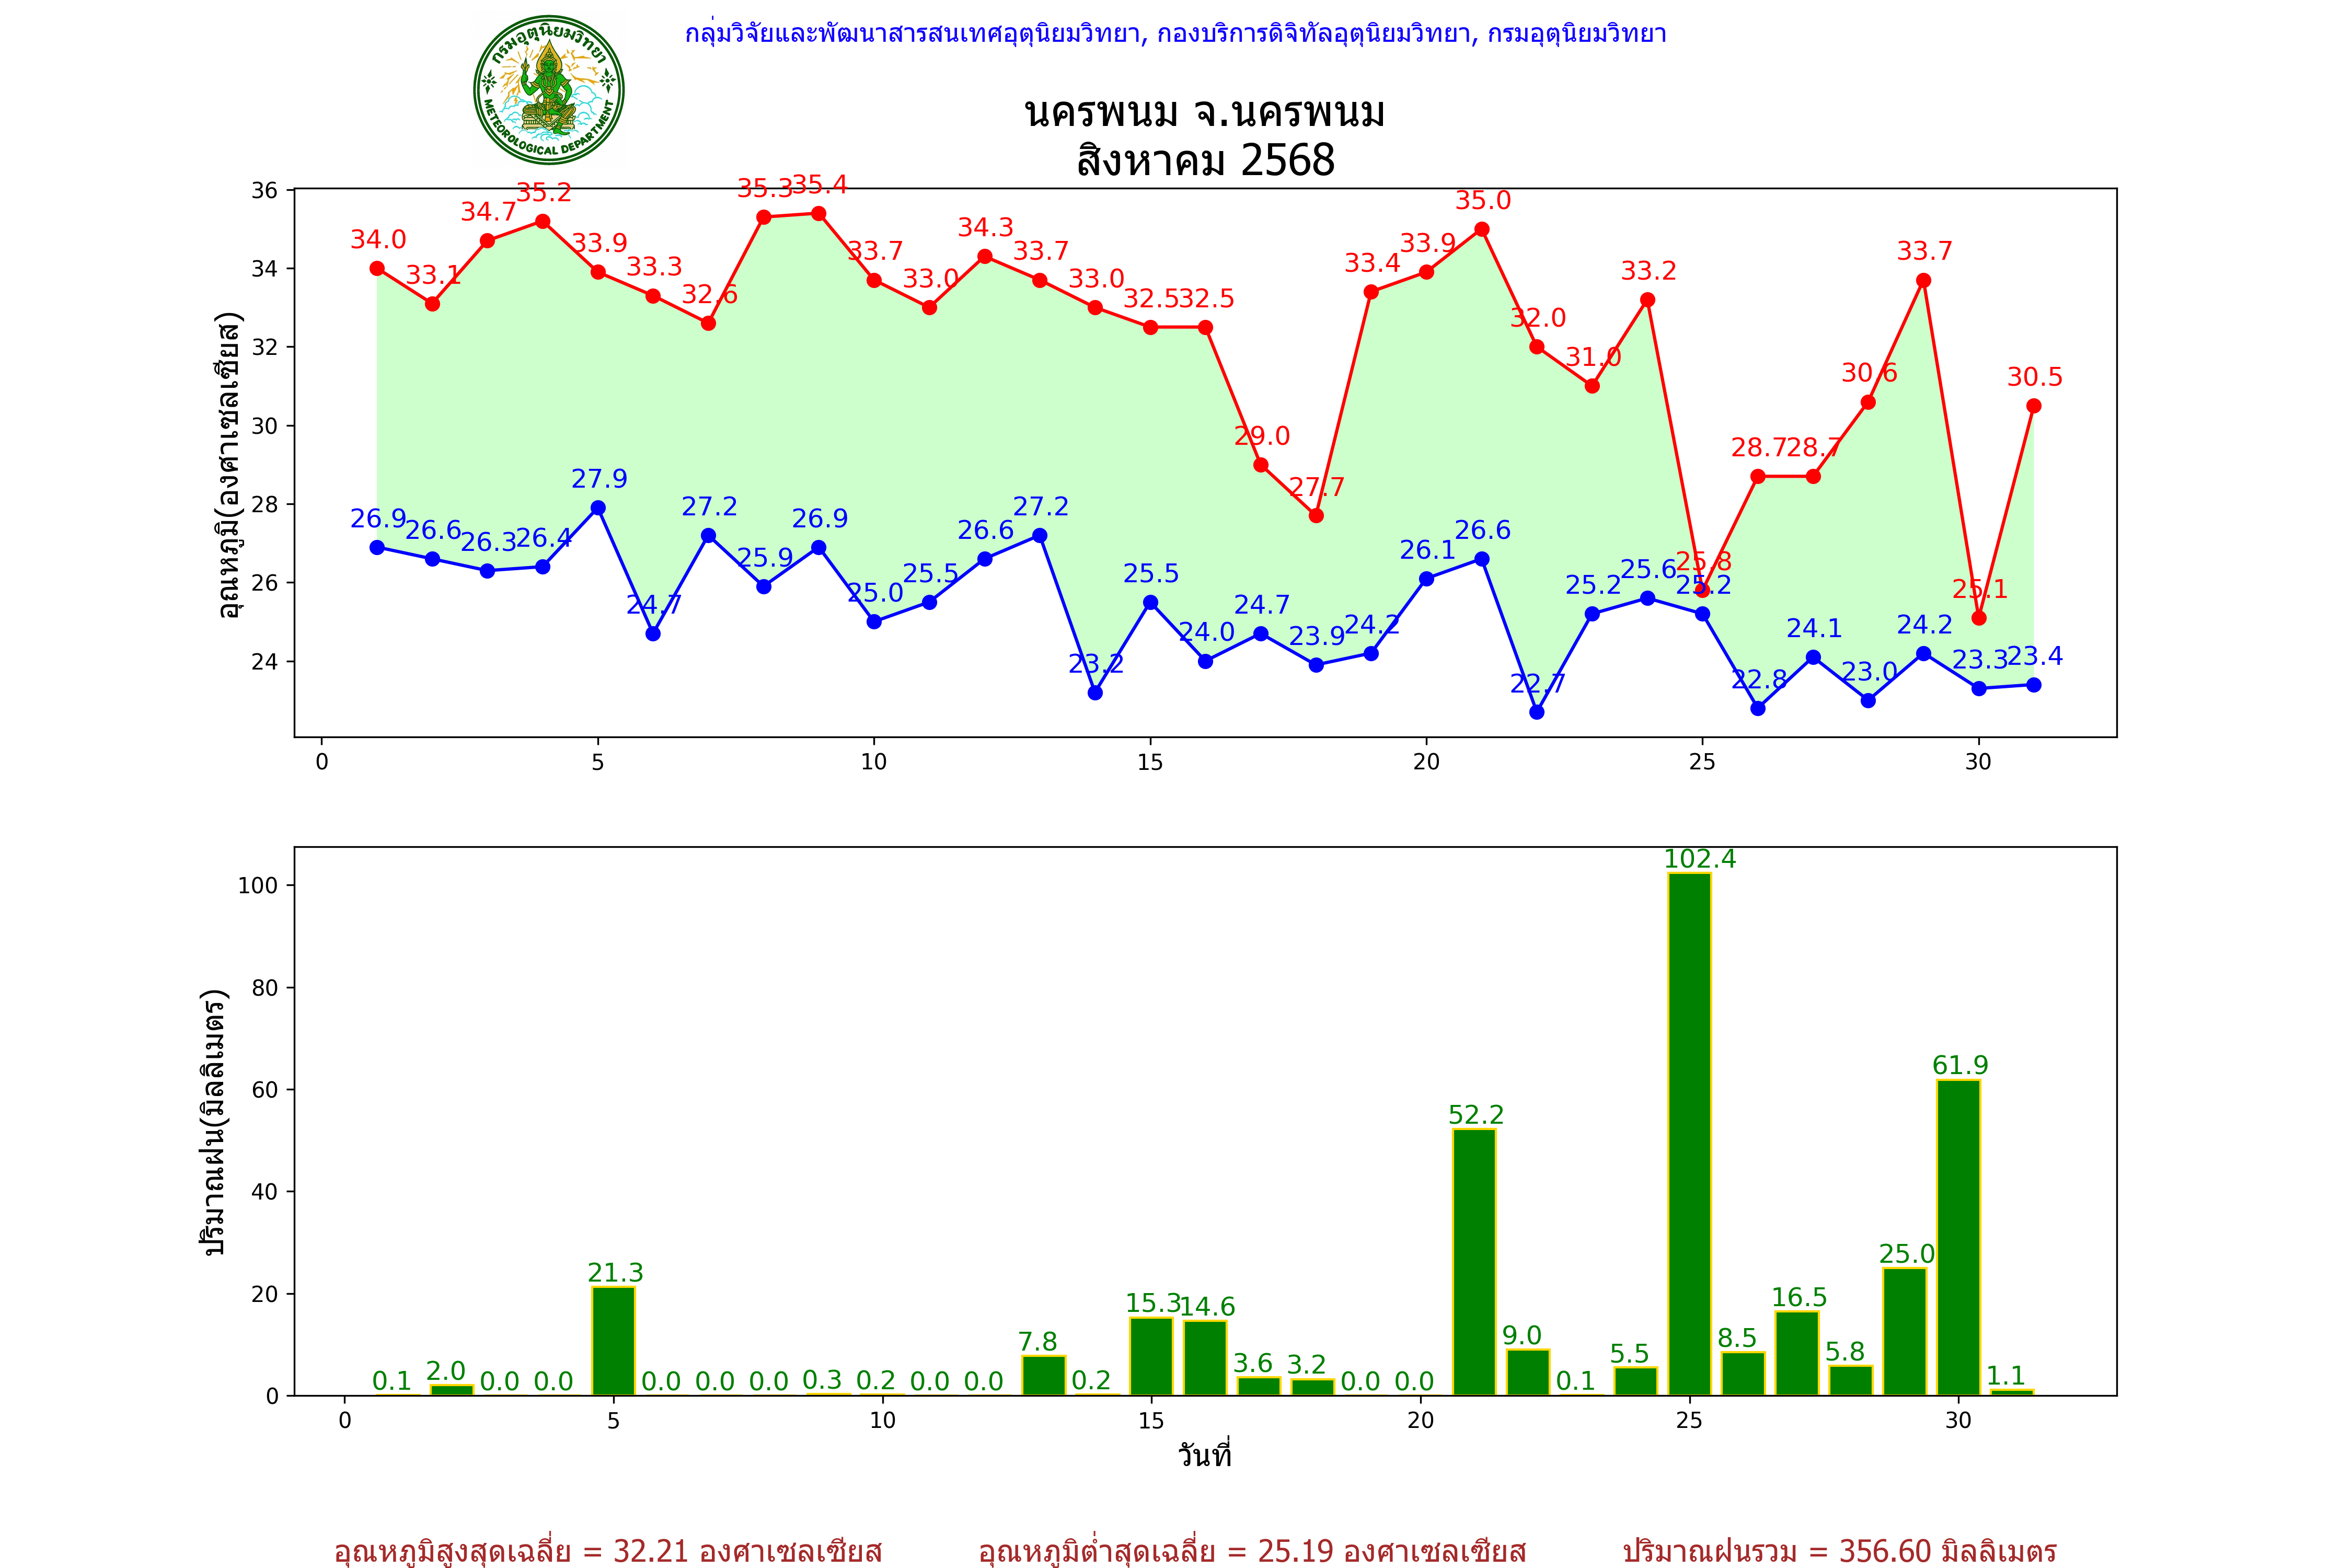Image resolution: width=2352 pixels, height=1568 pixels.
Task: Click the 61.9 rainfall bar
Action: 1958,1237
